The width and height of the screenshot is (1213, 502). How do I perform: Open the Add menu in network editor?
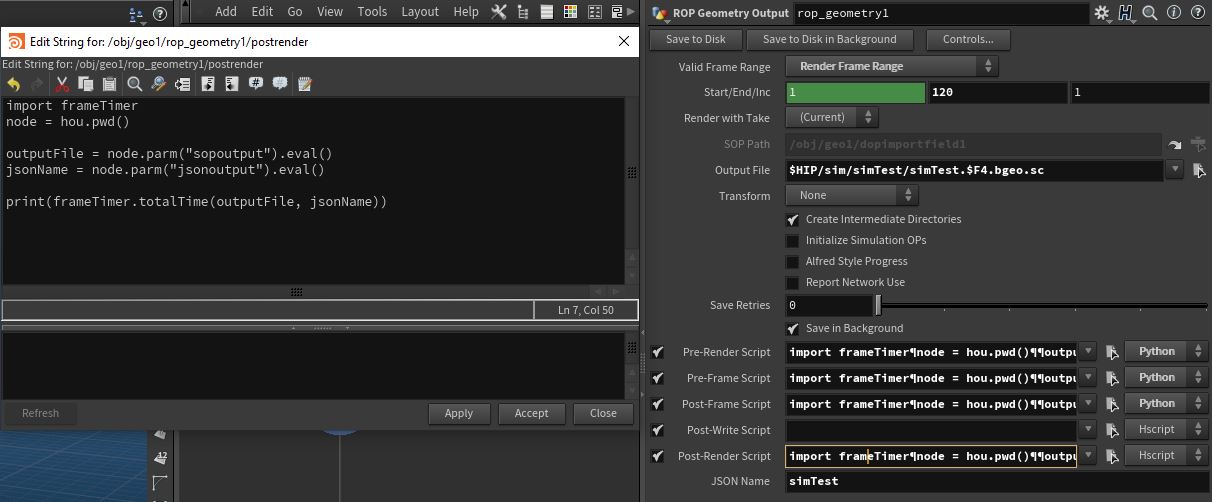[226, 12]
